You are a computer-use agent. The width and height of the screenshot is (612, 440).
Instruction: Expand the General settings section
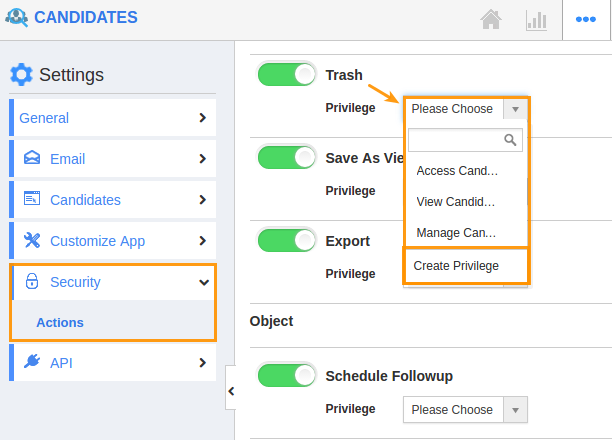[113, 118]
